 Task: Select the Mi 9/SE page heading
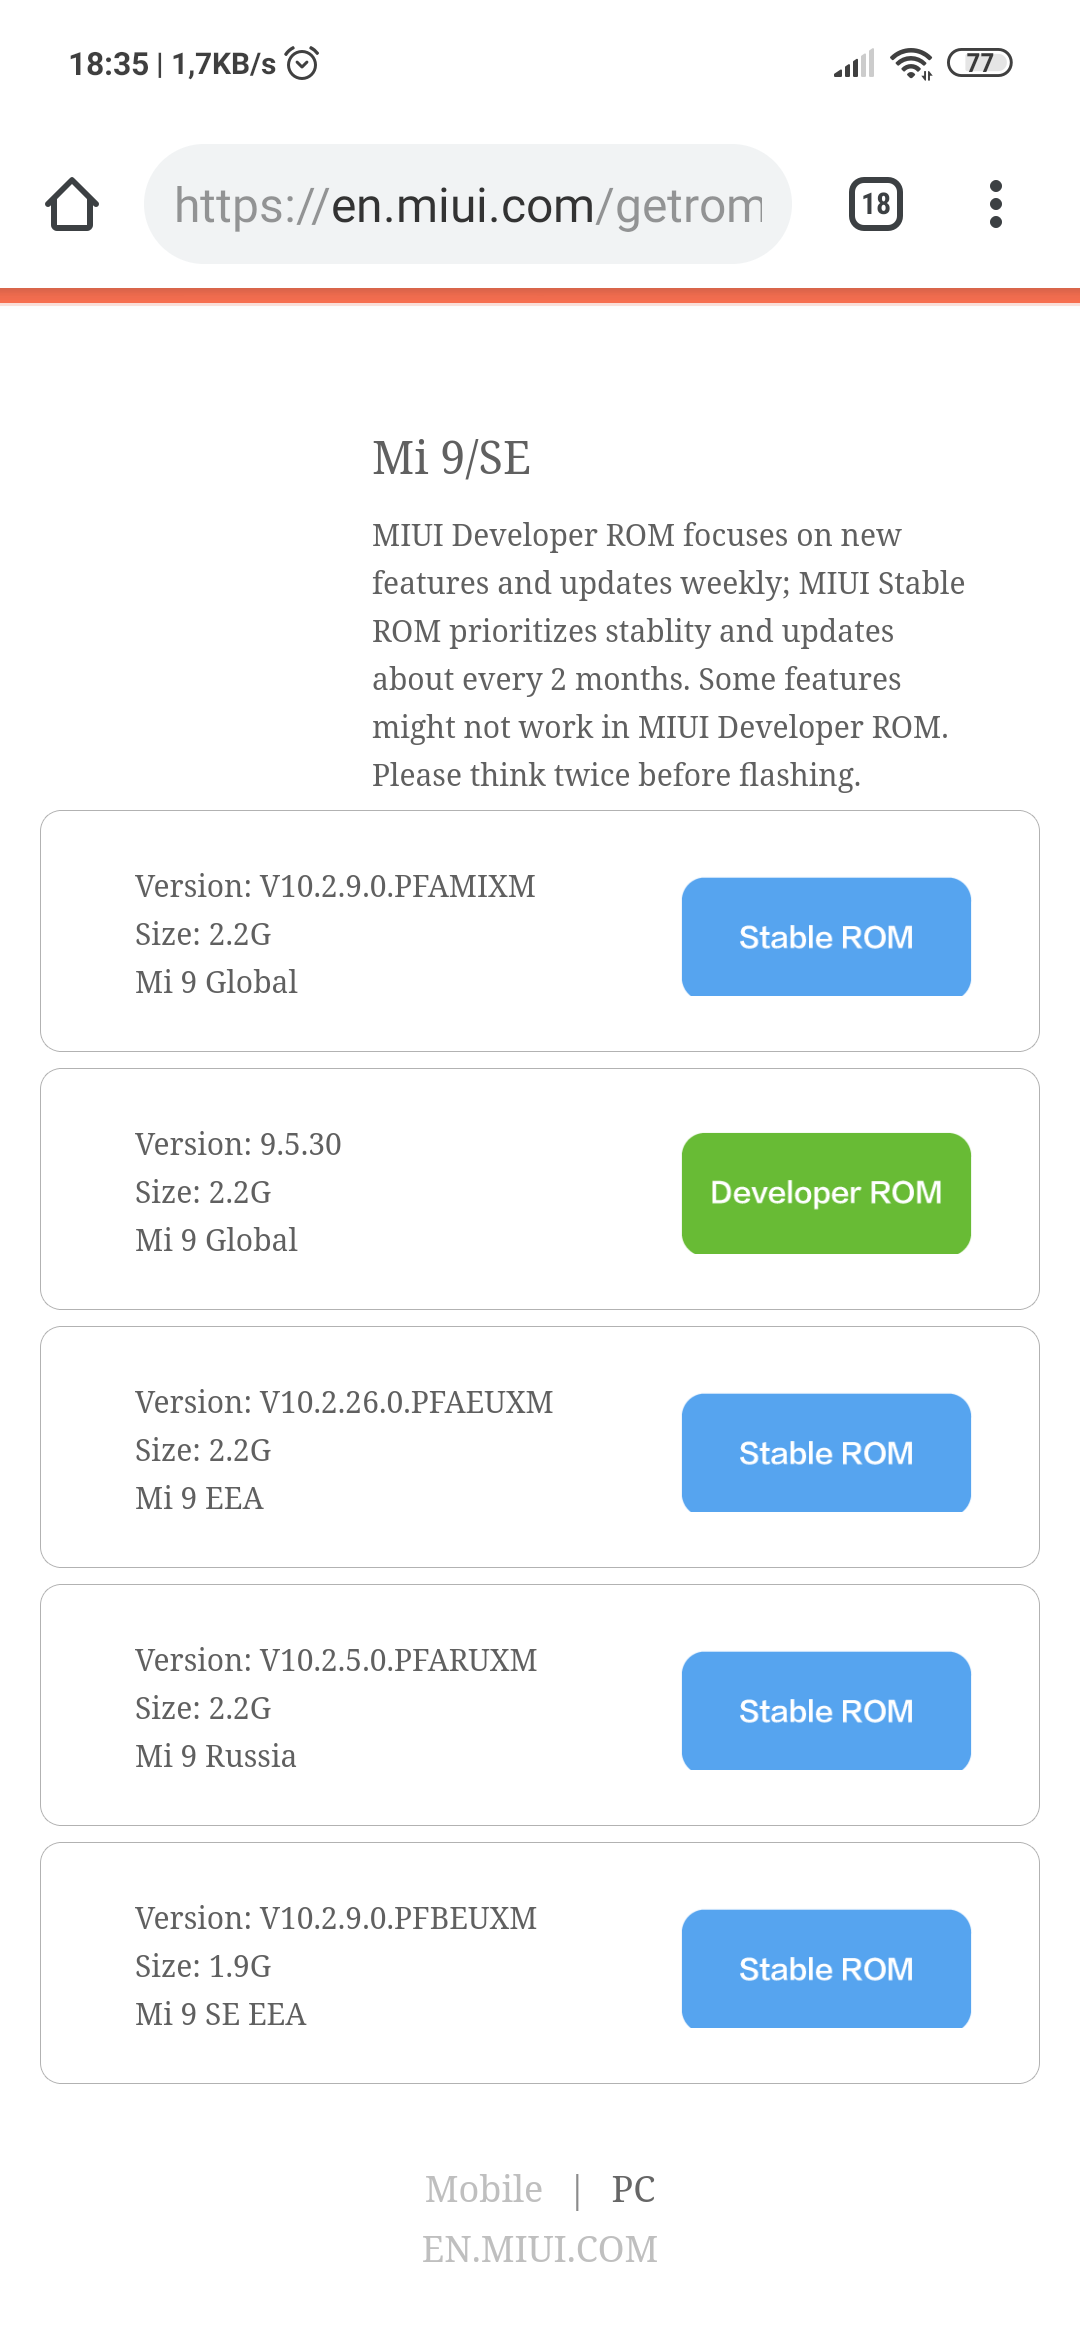point(451,458)
